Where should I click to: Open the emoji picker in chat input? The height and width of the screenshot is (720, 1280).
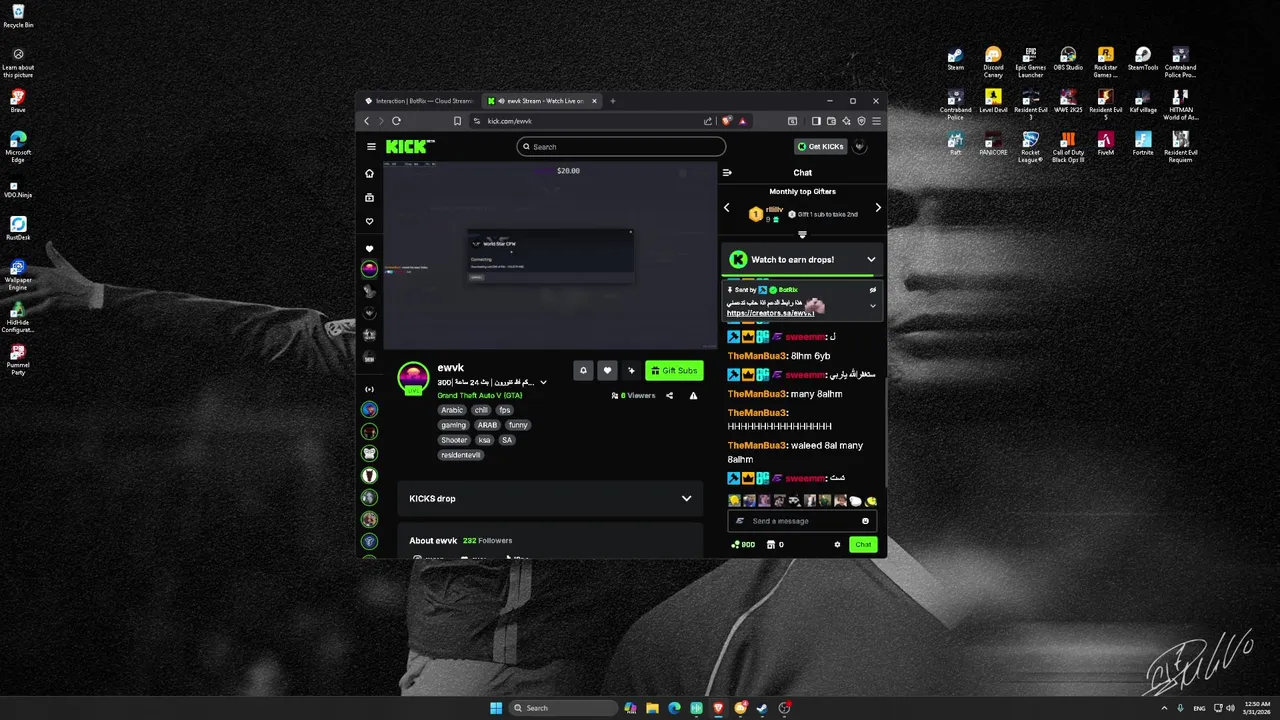point(865,521)
